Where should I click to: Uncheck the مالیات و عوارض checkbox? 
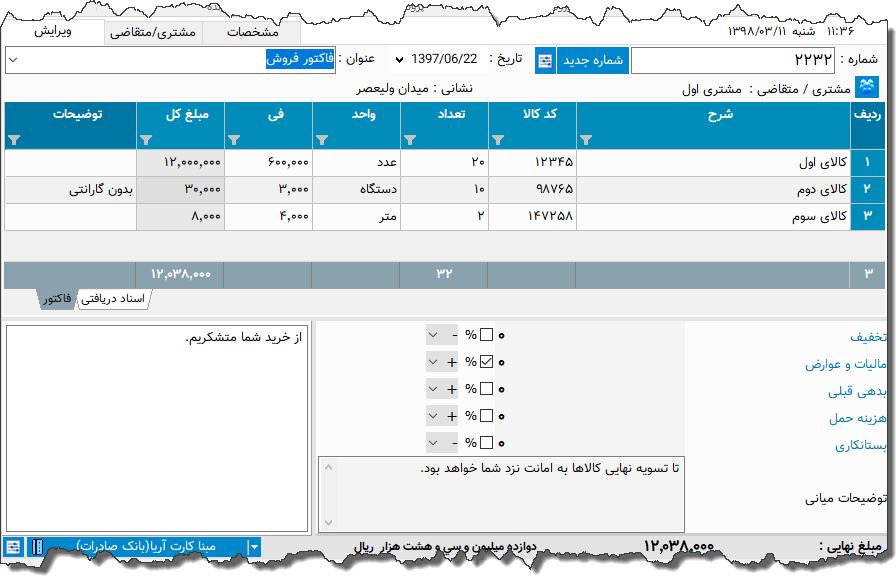pos(487,362)
